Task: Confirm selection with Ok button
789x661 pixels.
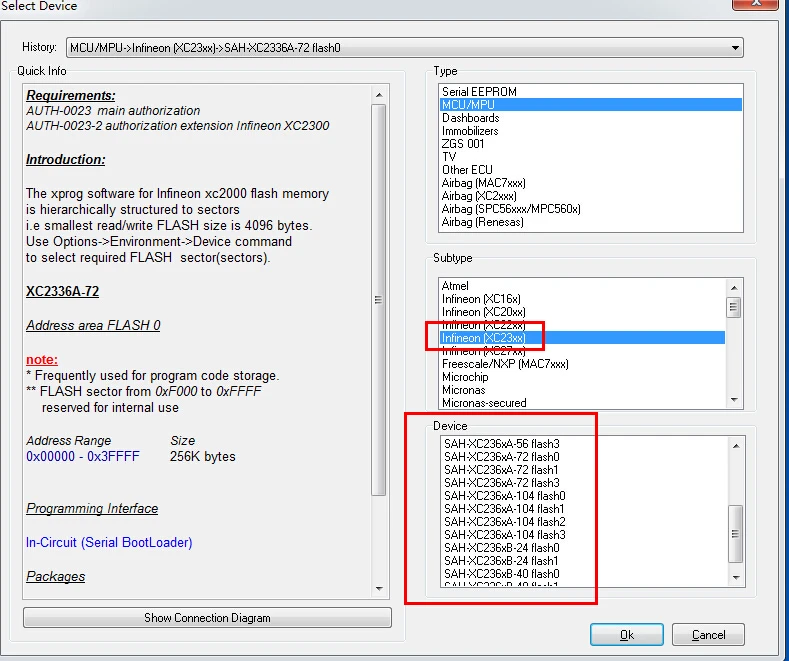Action: pyautogui.click(x=626, y=635)
